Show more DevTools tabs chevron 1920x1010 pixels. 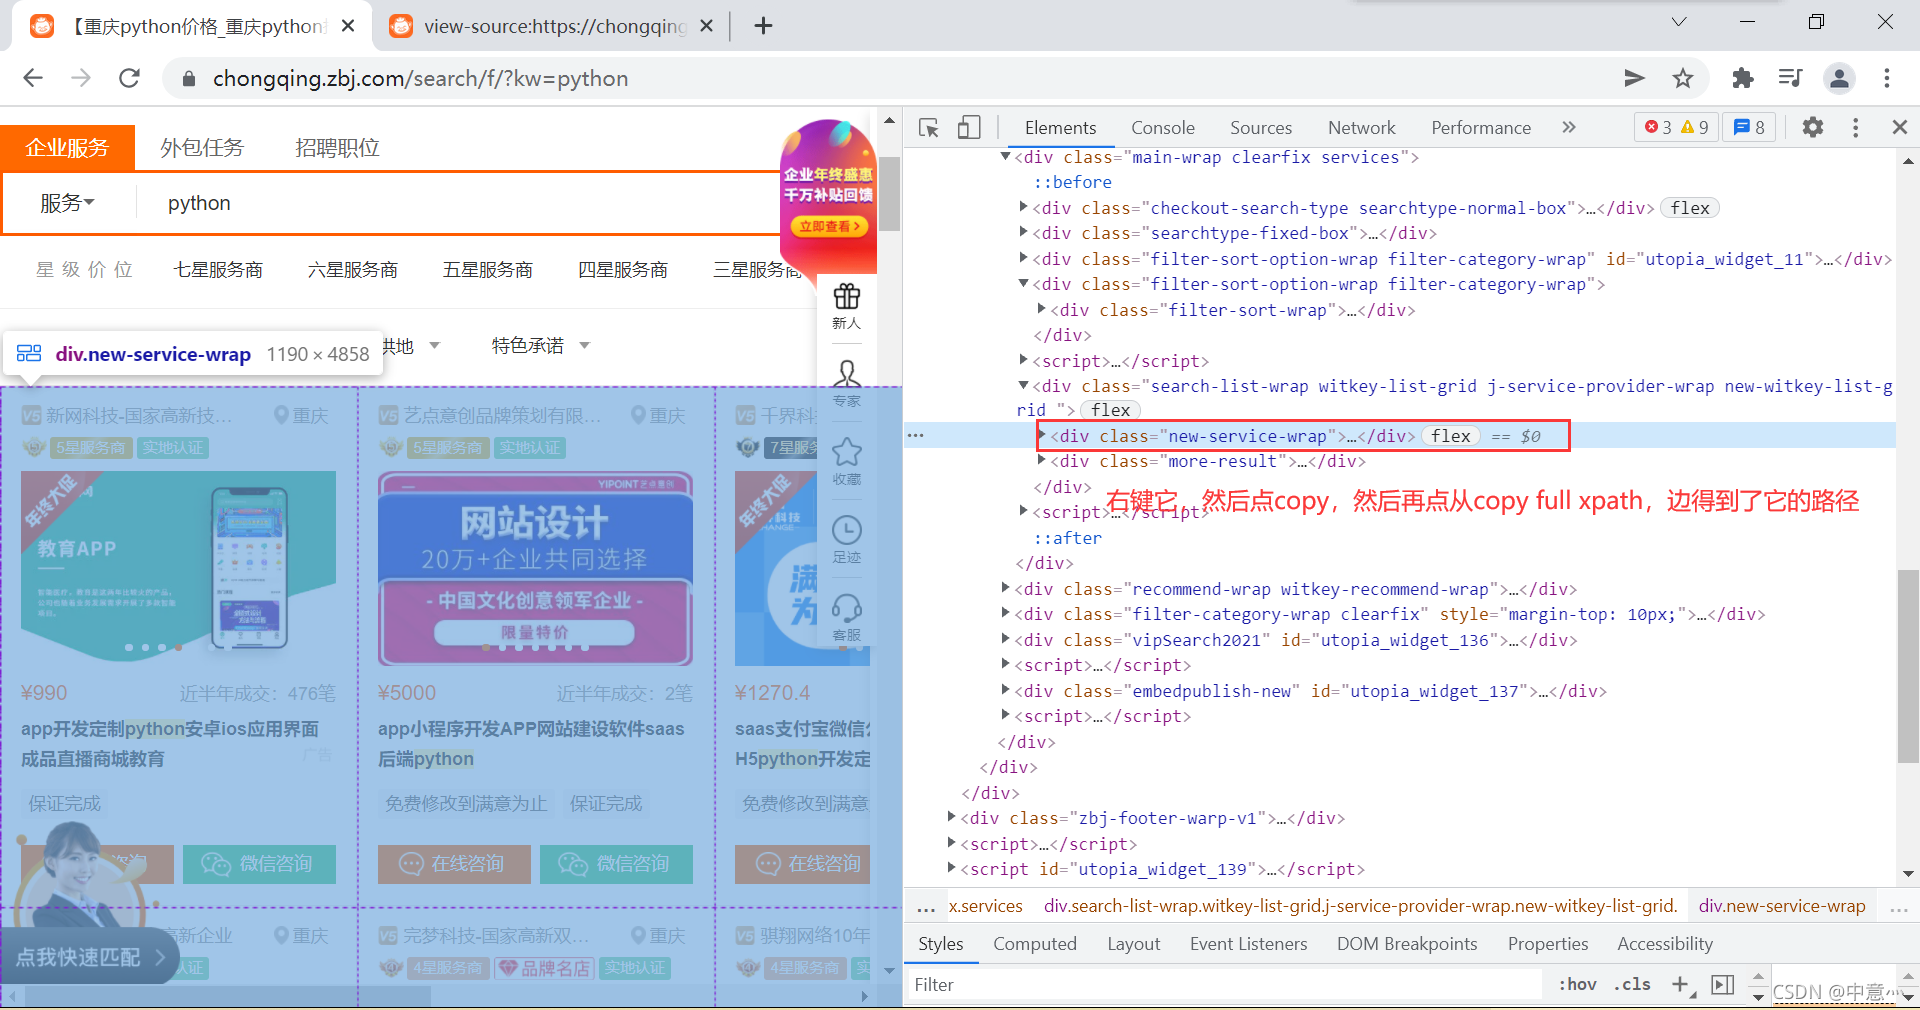pos(1568,127)
